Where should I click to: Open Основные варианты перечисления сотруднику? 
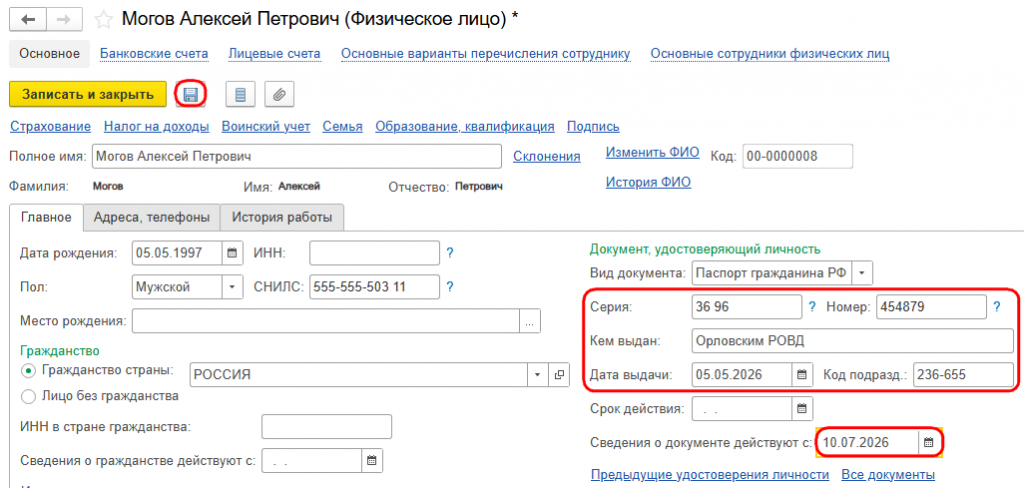pyautogui.click(x=486, y=54)
